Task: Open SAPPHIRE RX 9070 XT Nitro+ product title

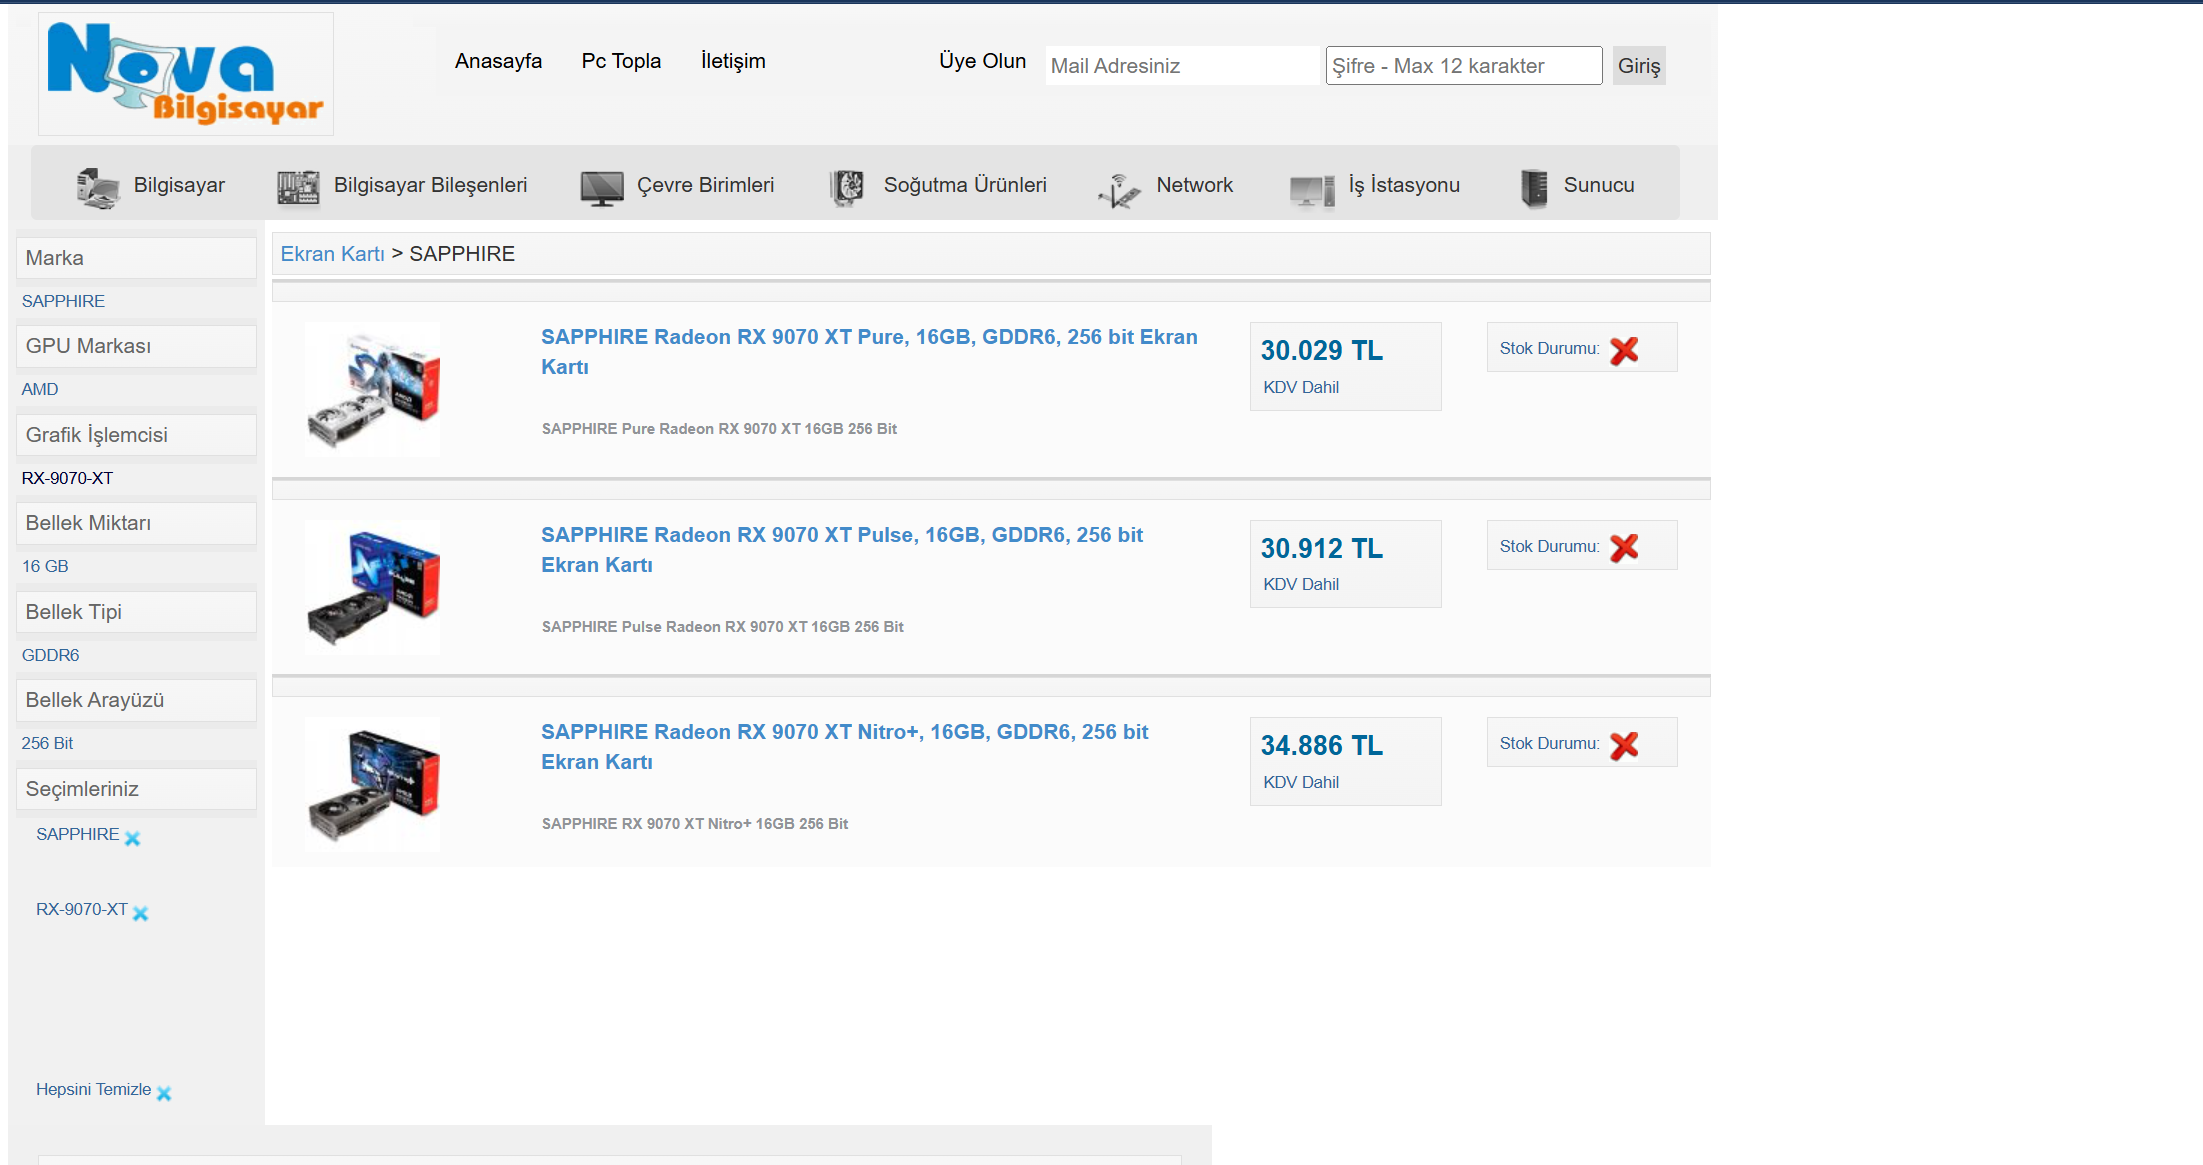Action: pyautogui.click(x=845, y=747)
